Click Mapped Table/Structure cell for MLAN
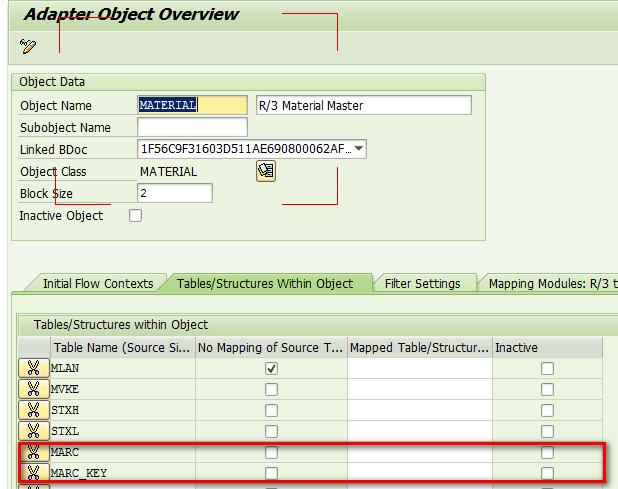Image resolution: width=618 pixels, height=489 pixels. click(420, 368)
